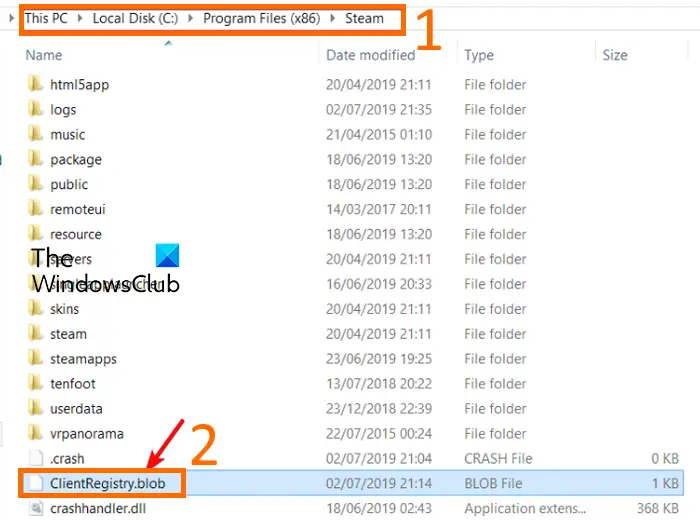Click the BLOB File type cell
The height and width of the screenshot is (520, 700).
tap(493, 483)
